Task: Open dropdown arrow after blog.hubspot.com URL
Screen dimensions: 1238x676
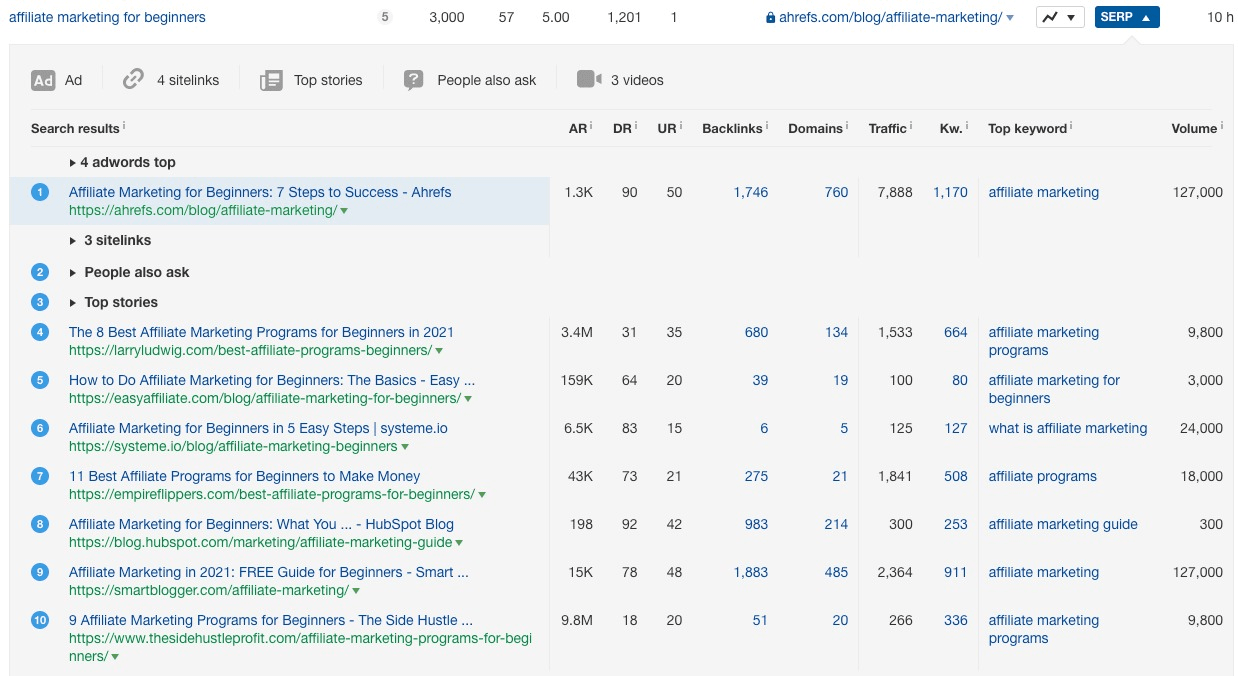Action: click(x=459, y=543)
